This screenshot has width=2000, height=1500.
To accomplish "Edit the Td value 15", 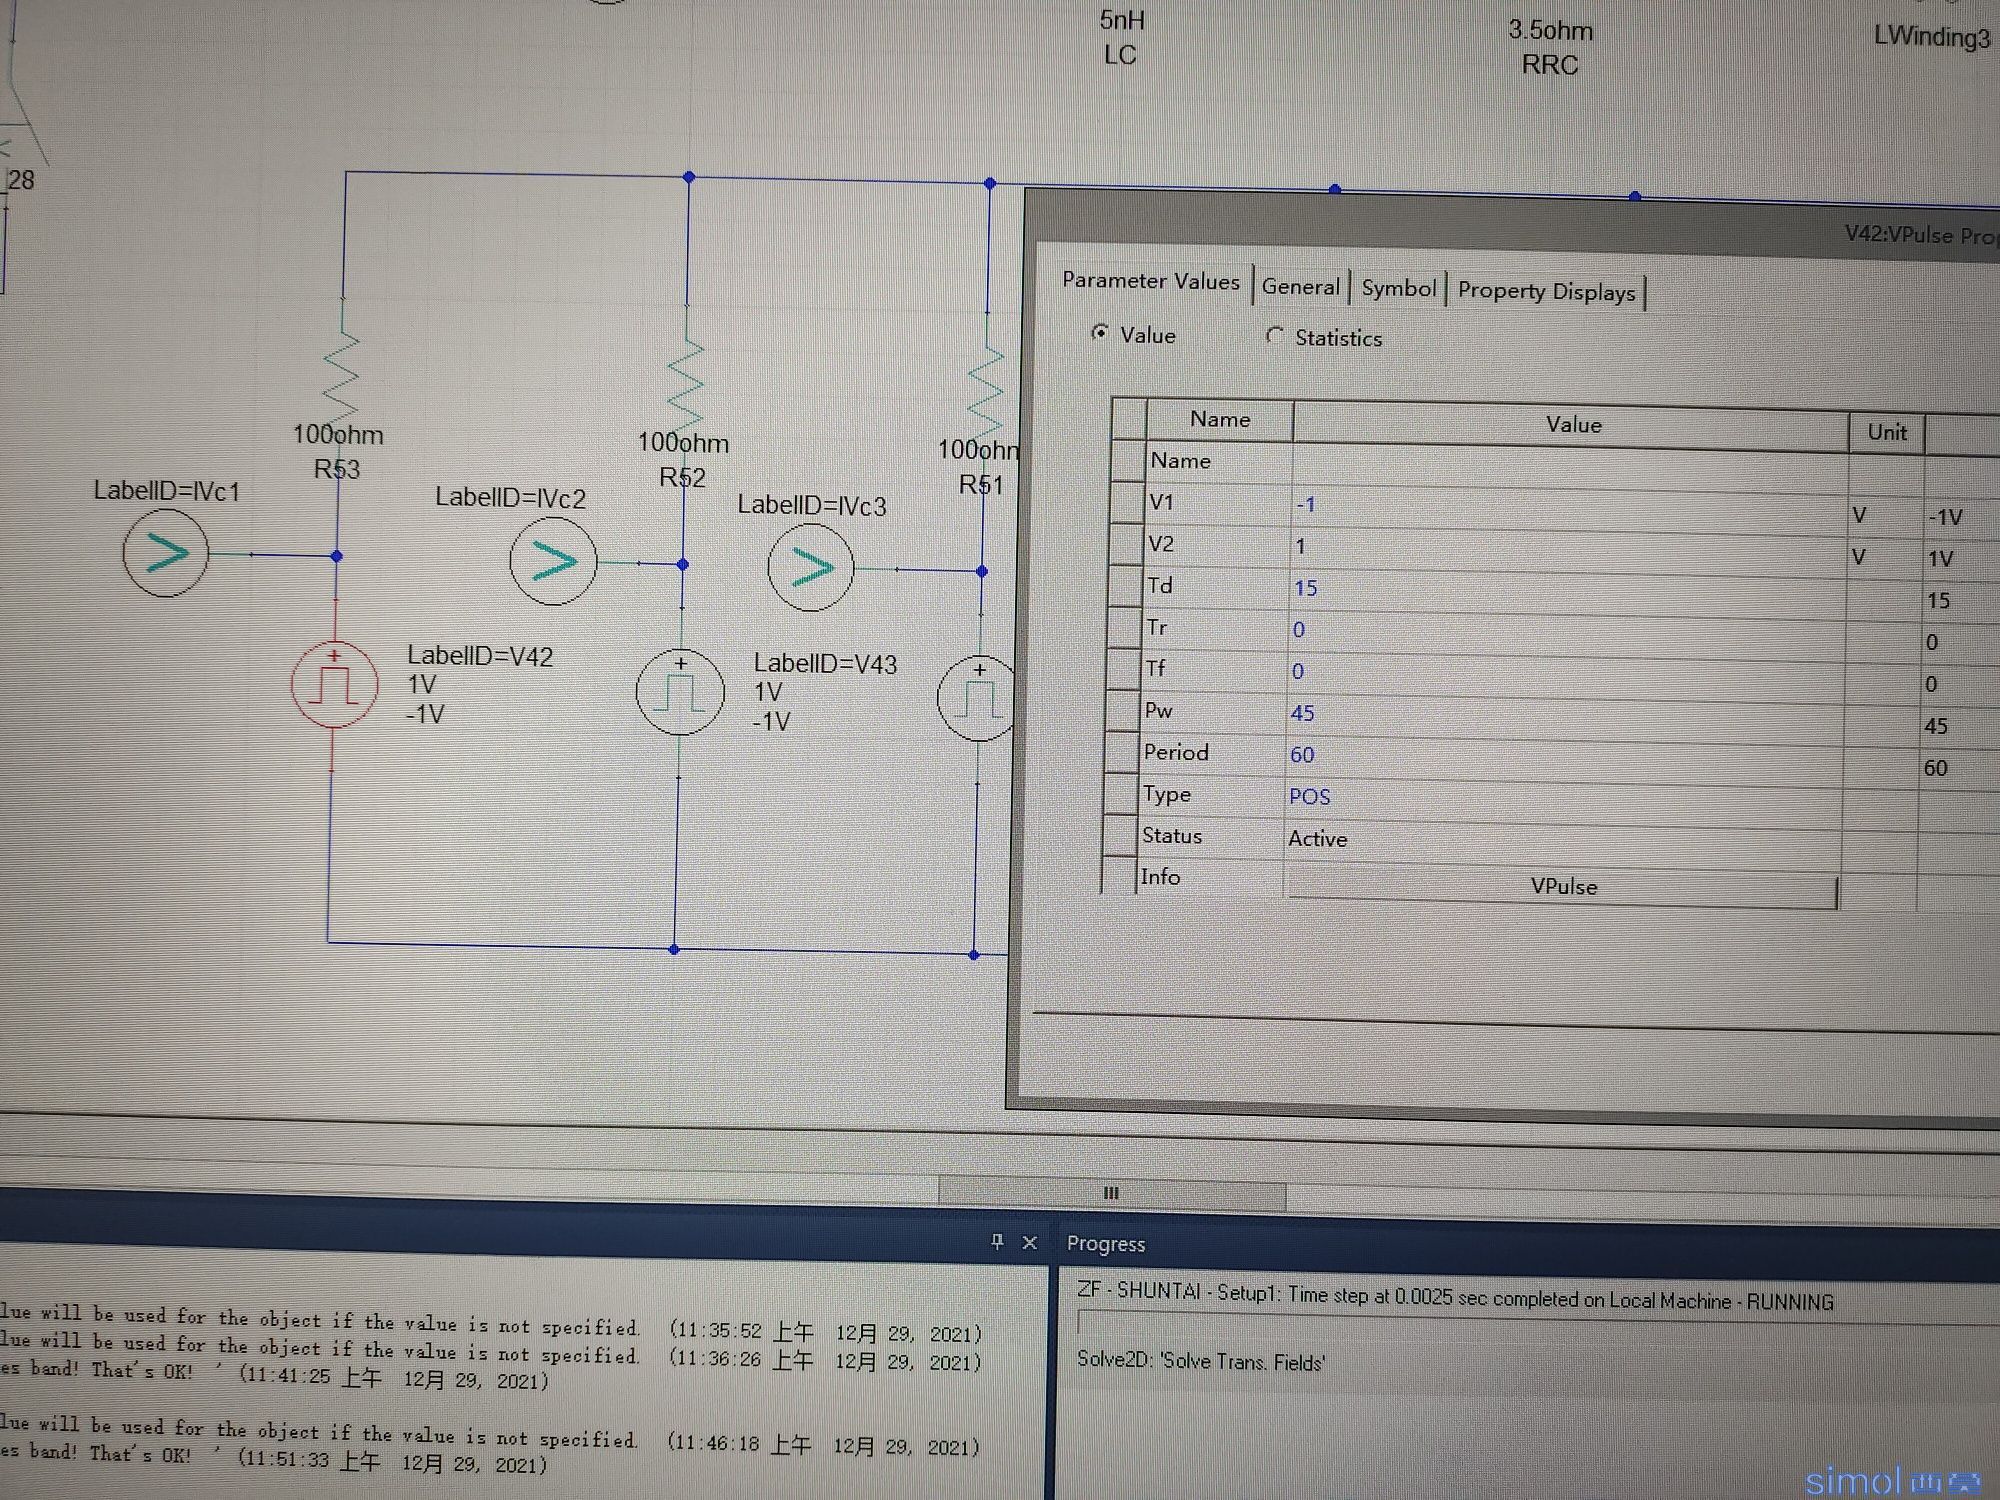I will click(1567, 592).
